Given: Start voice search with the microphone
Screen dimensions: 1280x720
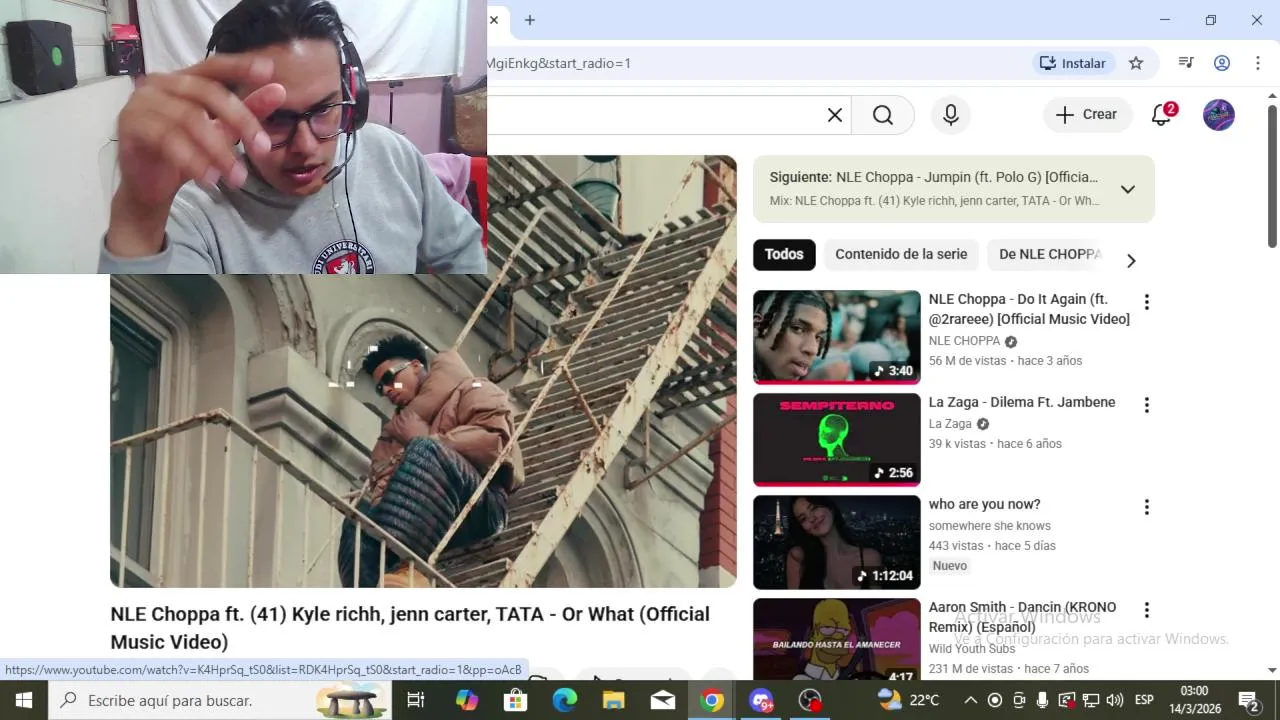Looking at the screenshot, I should [951, 115].
